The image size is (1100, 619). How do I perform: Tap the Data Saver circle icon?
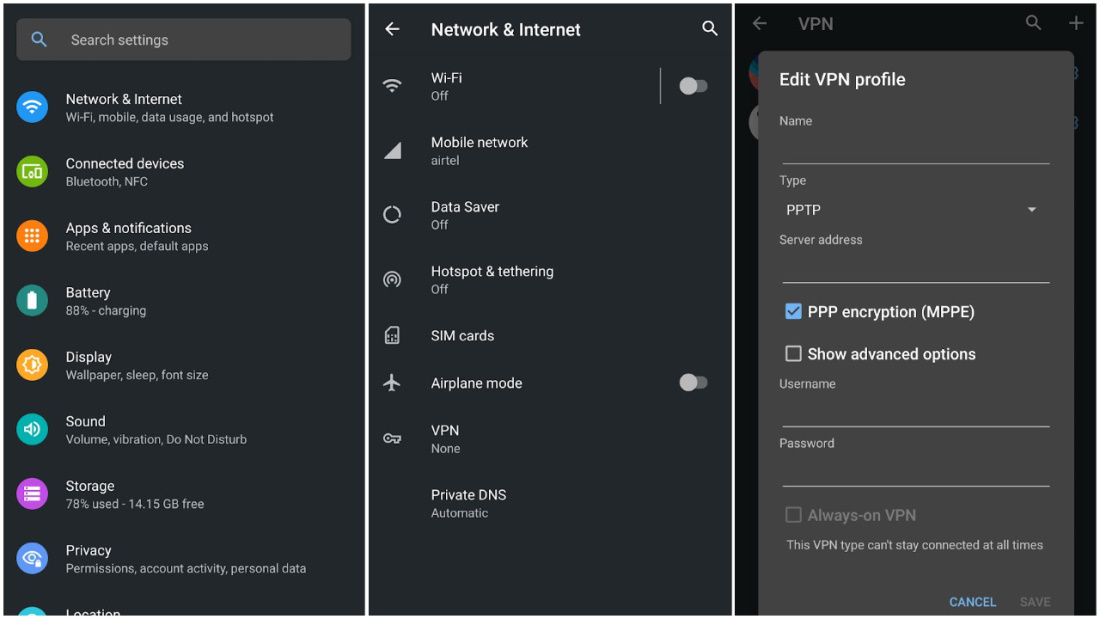(x=392, y=215)
